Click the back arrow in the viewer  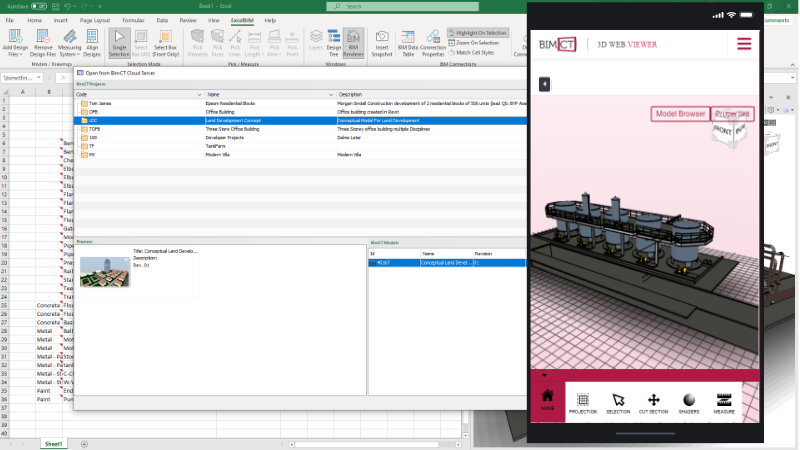[x=544, y=84]
